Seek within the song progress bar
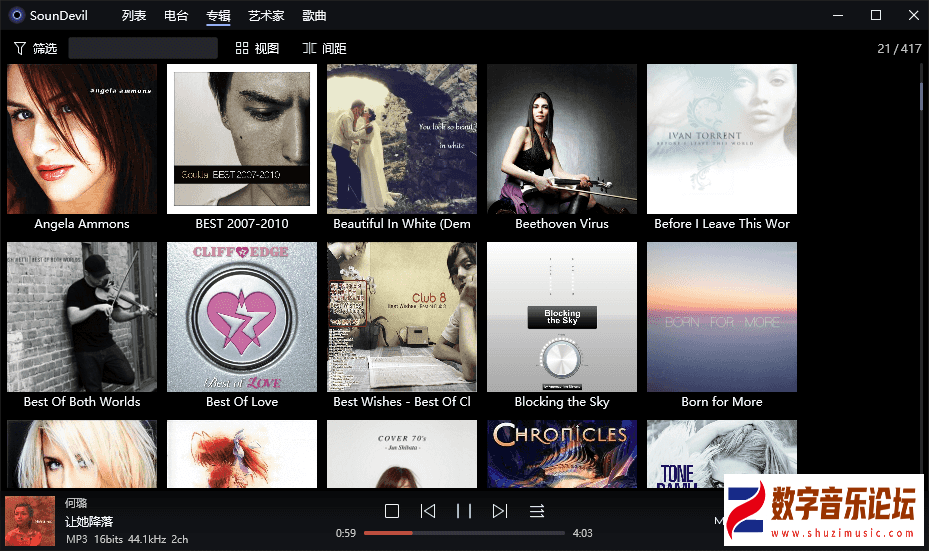The image size is (929, 551). (x=464, y=533)
